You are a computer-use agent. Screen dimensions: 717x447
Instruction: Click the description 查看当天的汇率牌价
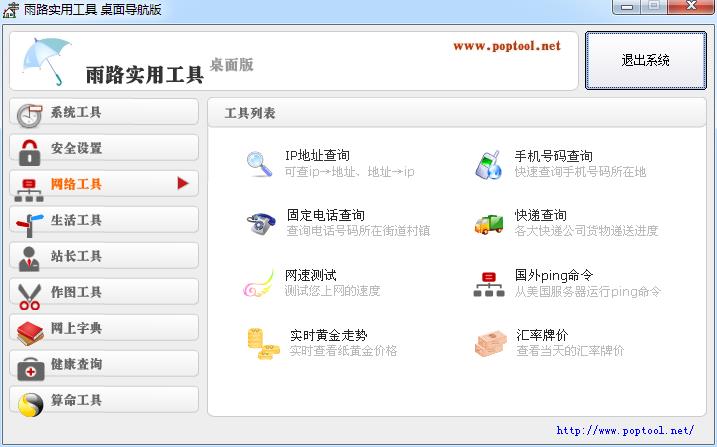click(x=570, y=351)
